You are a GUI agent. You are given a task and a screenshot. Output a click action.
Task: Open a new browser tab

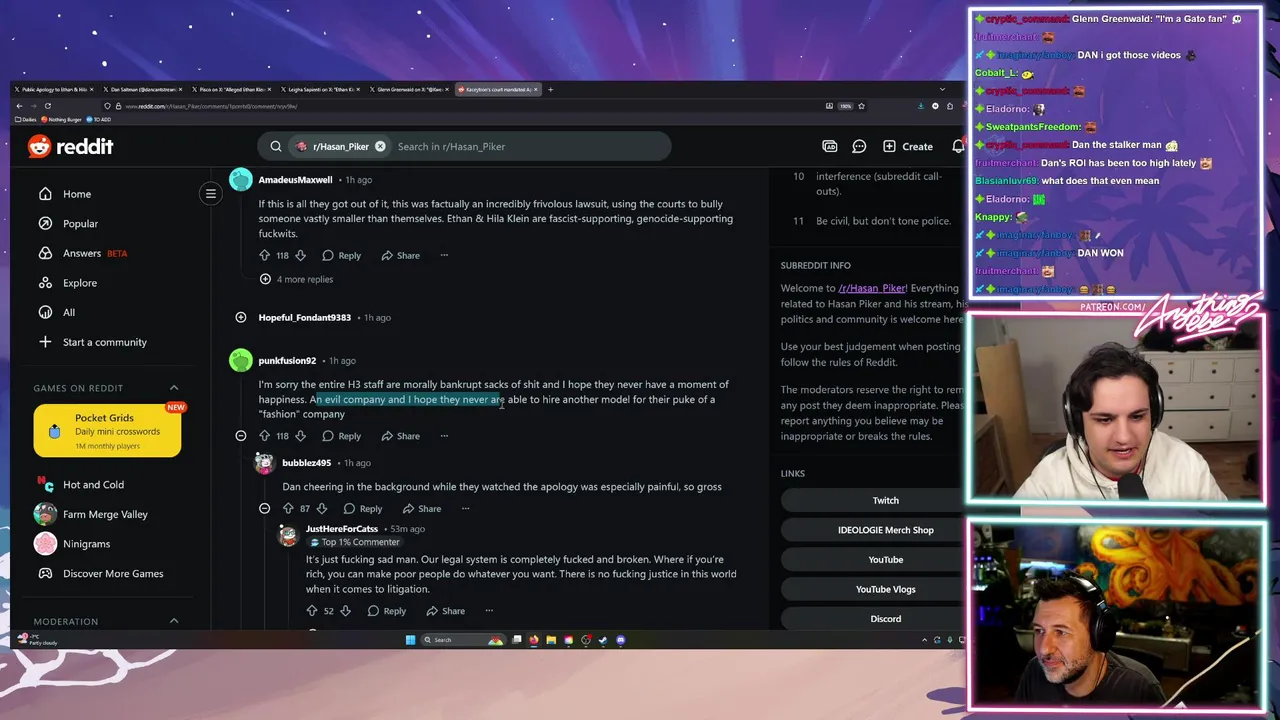pos(550,90)
